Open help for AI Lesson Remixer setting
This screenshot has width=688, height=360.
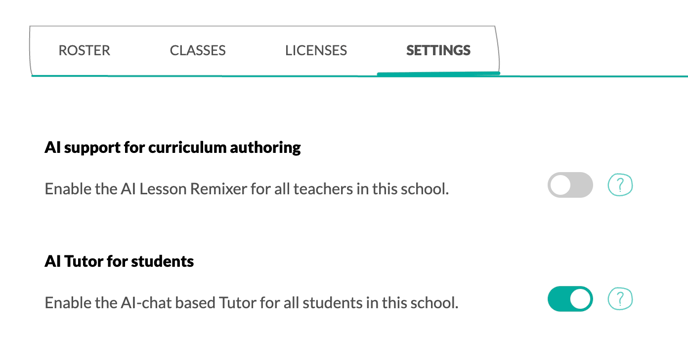tap(620, 185)
